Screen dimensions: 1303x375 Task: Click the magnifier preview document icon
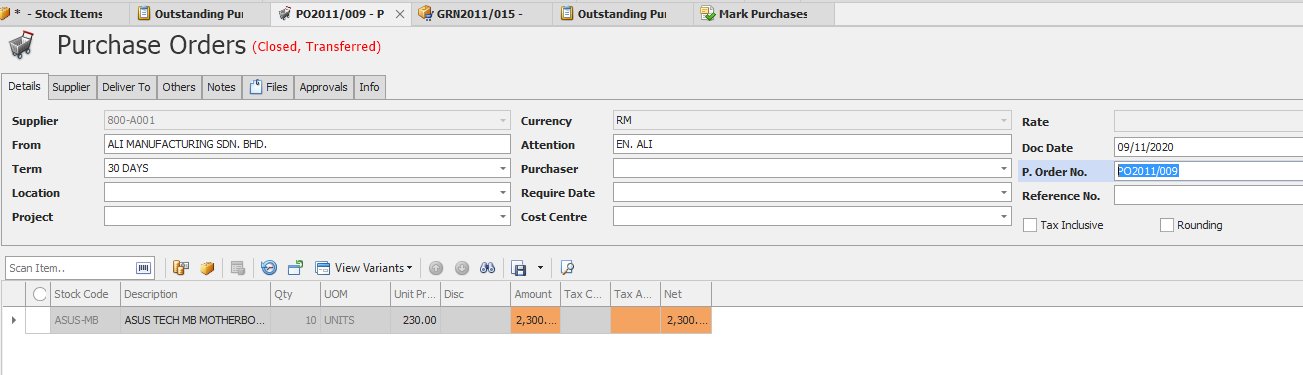[x=567, y=268]
